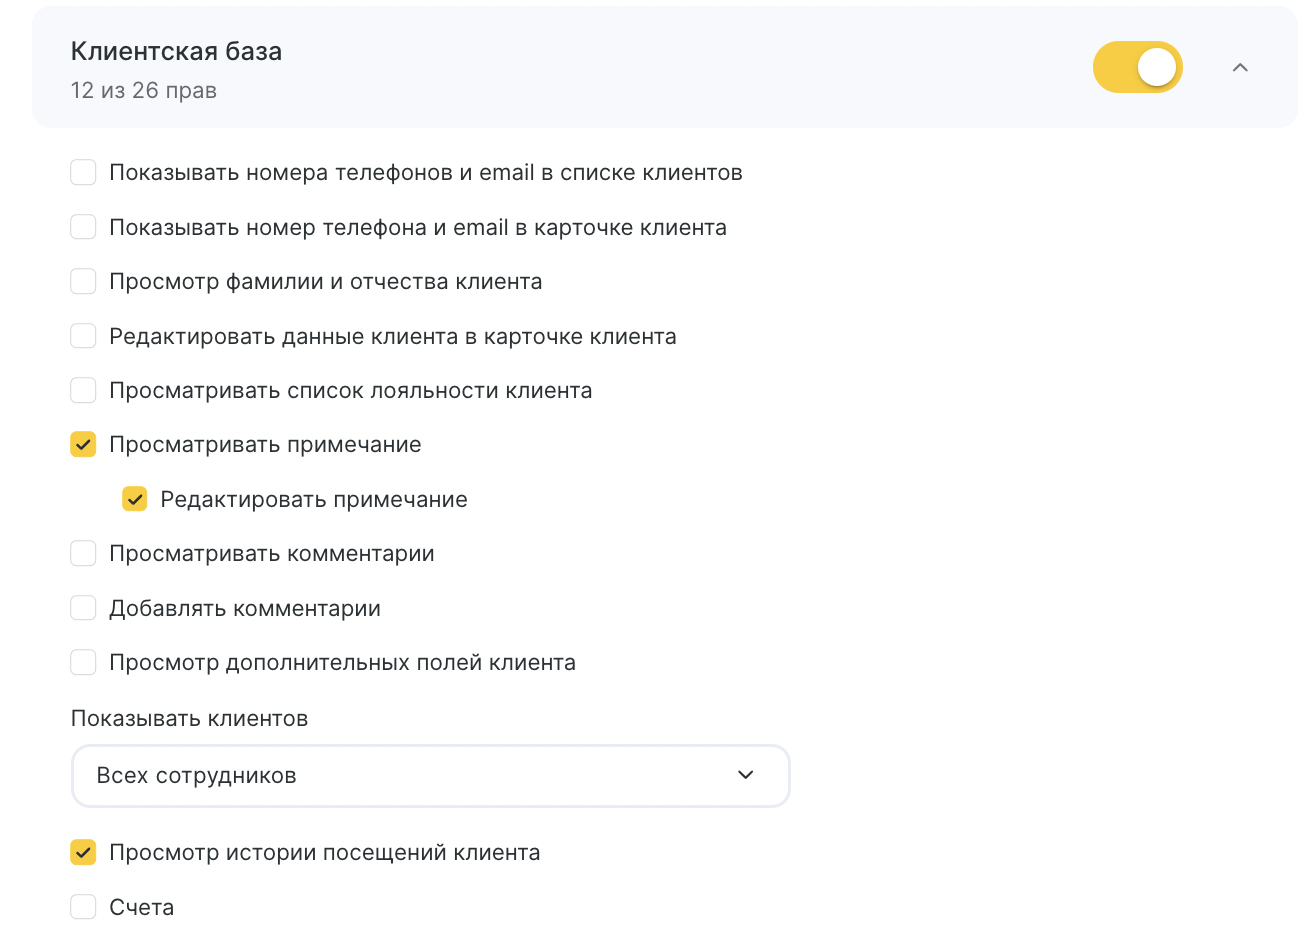The width and height of the screenshot is (1306, 940).
Task: Click the 12 из 26 прав subtitle
Action: pos(144,90)
